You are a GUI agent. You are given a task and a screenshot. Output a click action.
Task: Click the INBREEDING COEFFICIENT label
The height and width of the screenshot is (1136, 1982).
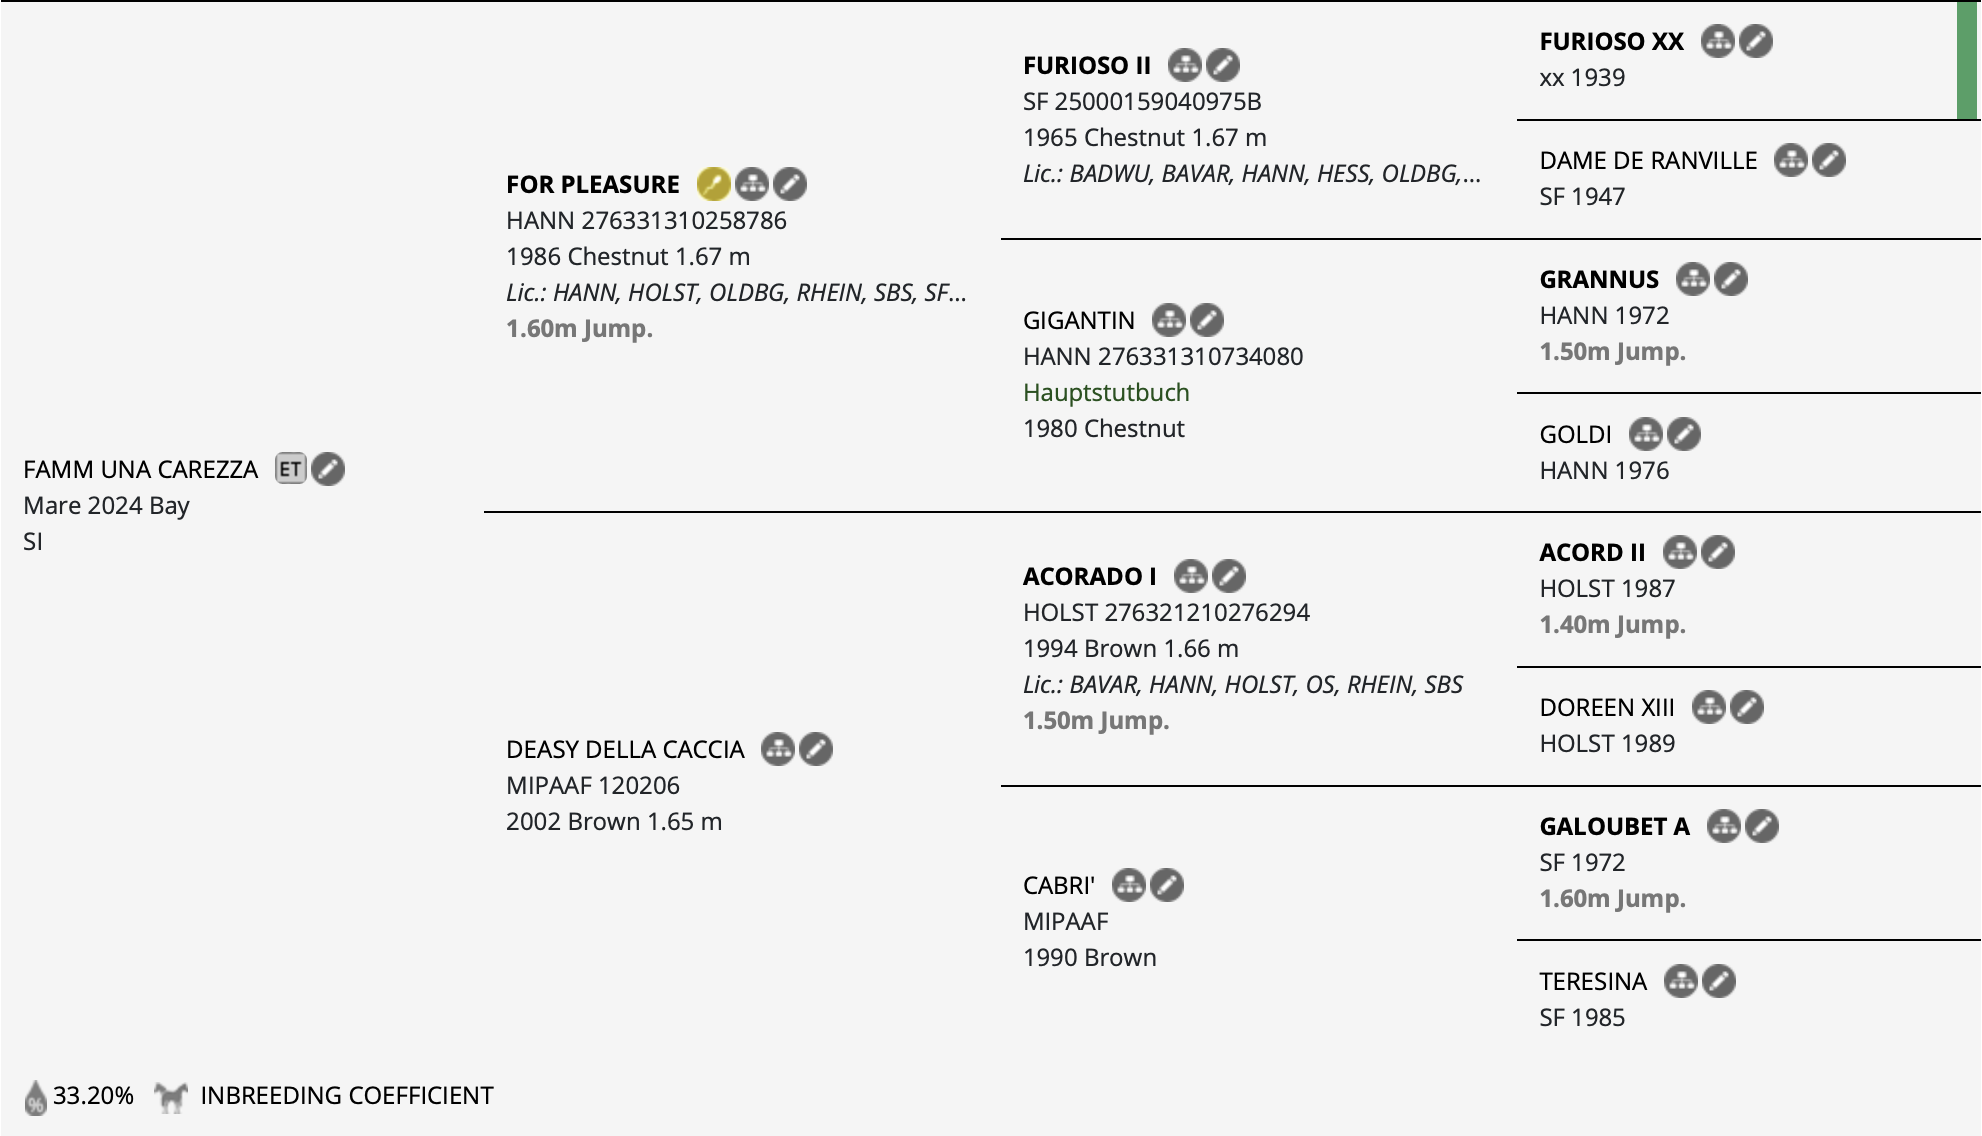tap(347, 1095)
